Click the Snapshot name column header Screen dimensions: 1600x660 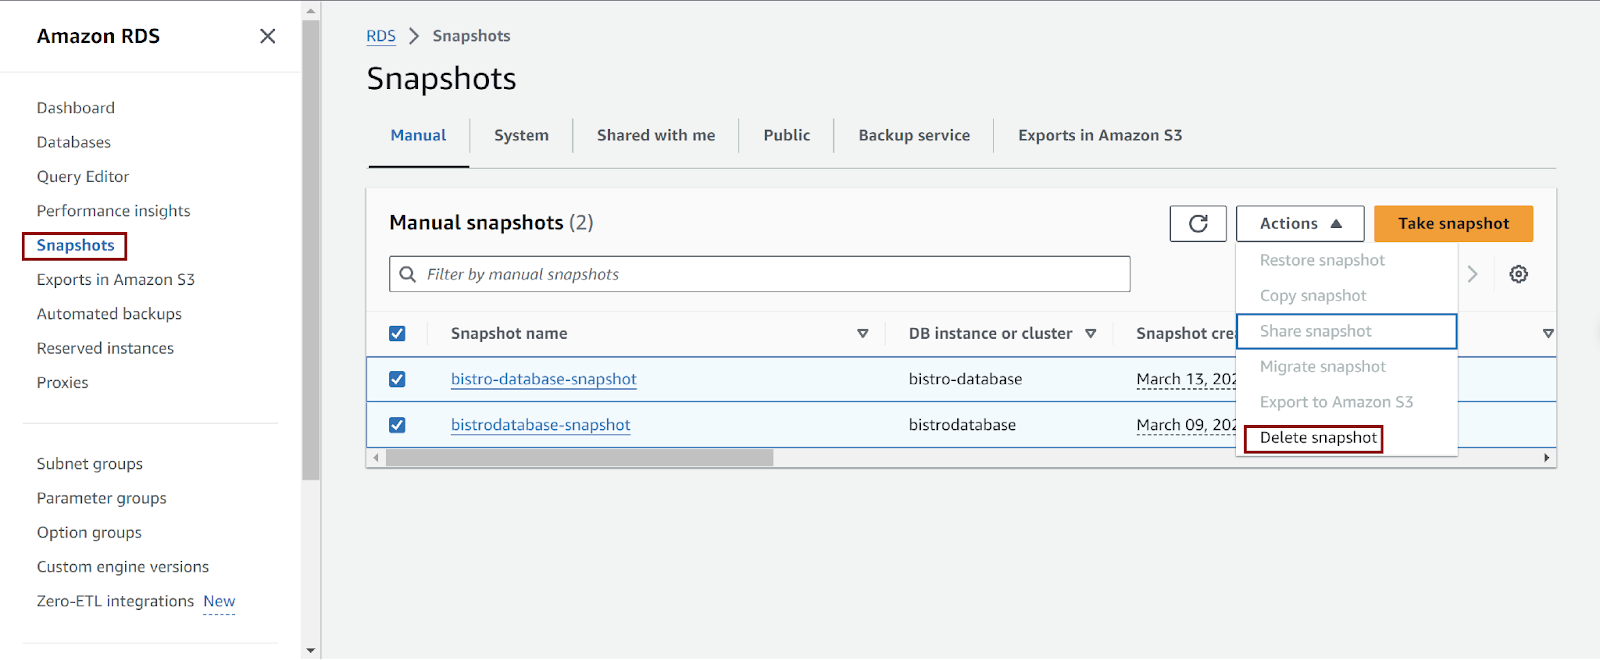click(x=509, y=333)
